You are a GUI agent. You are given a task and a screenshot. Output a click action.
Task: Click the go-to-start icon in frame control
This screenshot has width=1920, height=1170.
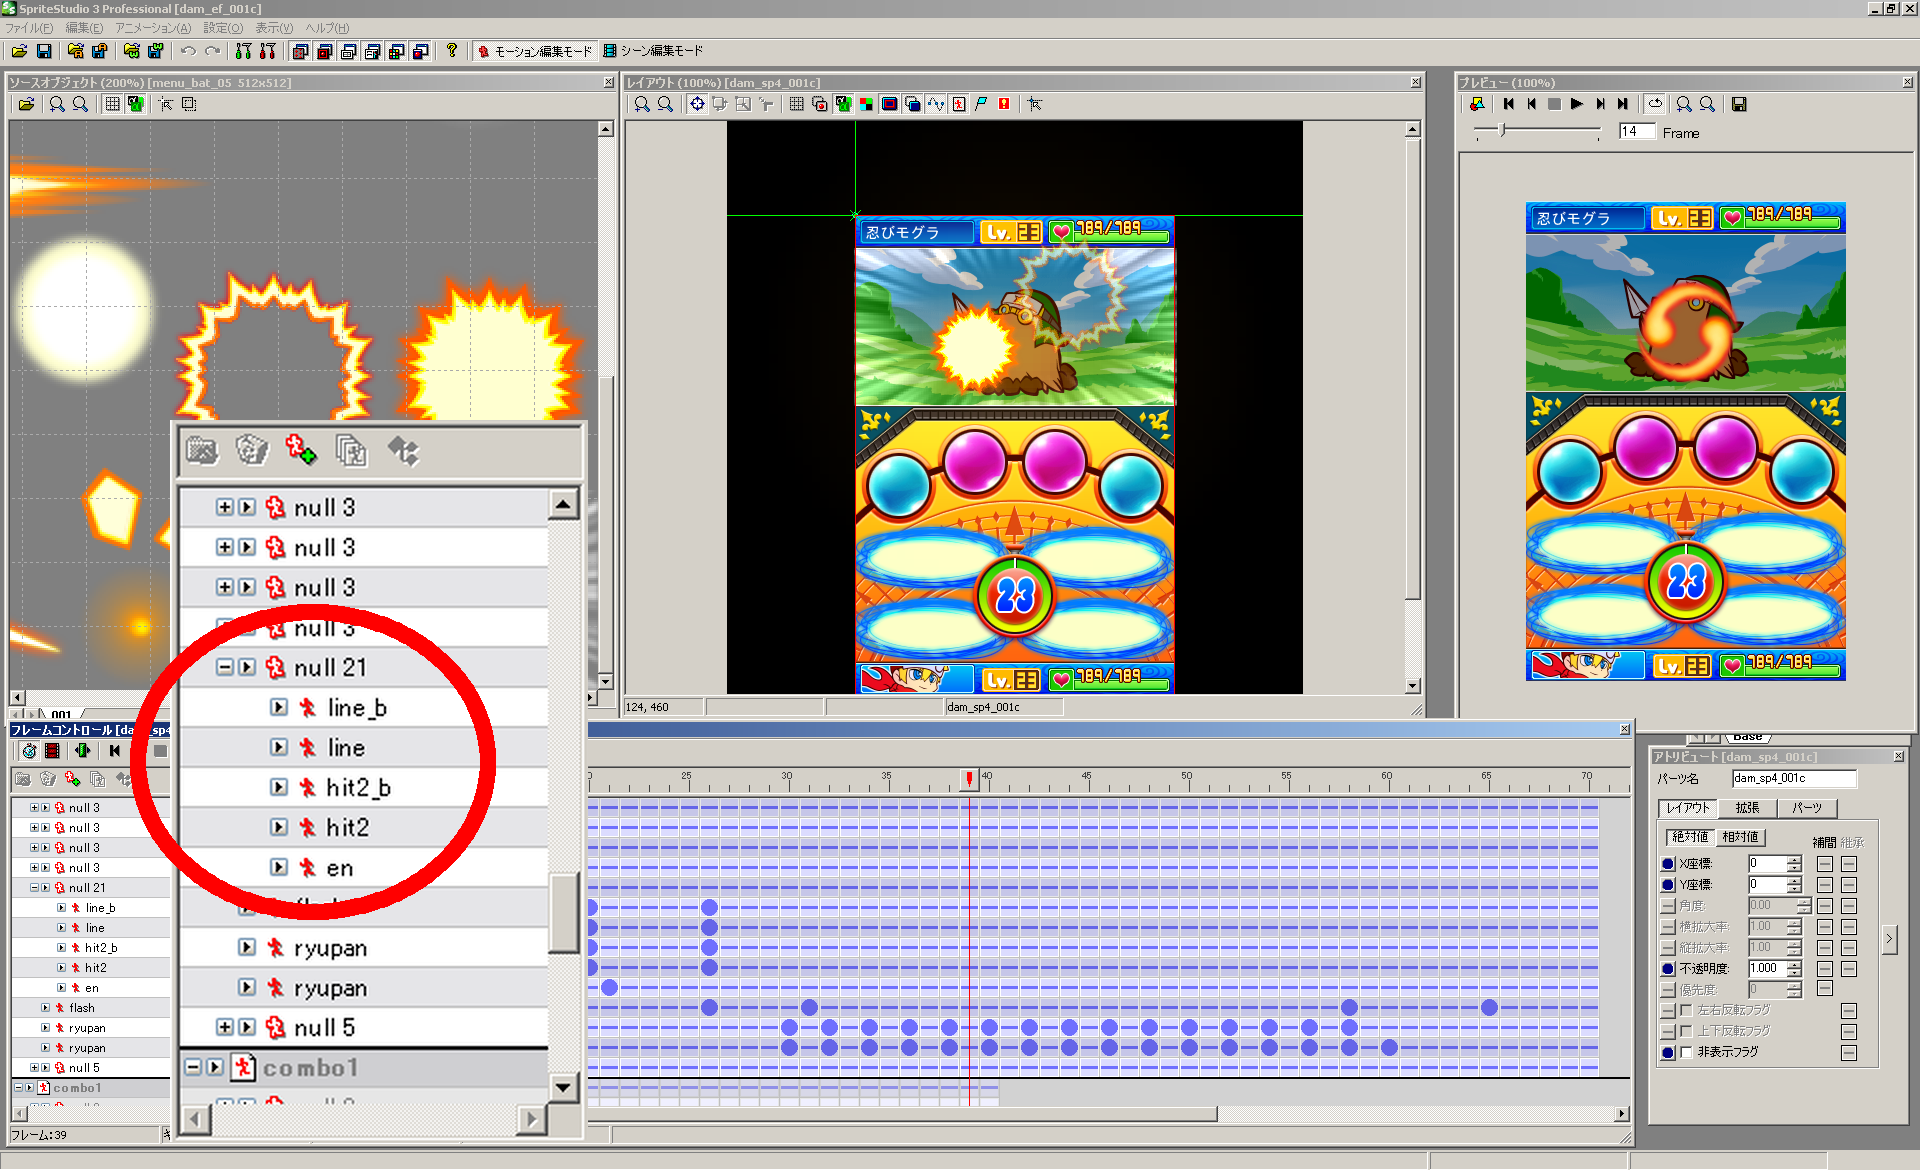point(115,751)
